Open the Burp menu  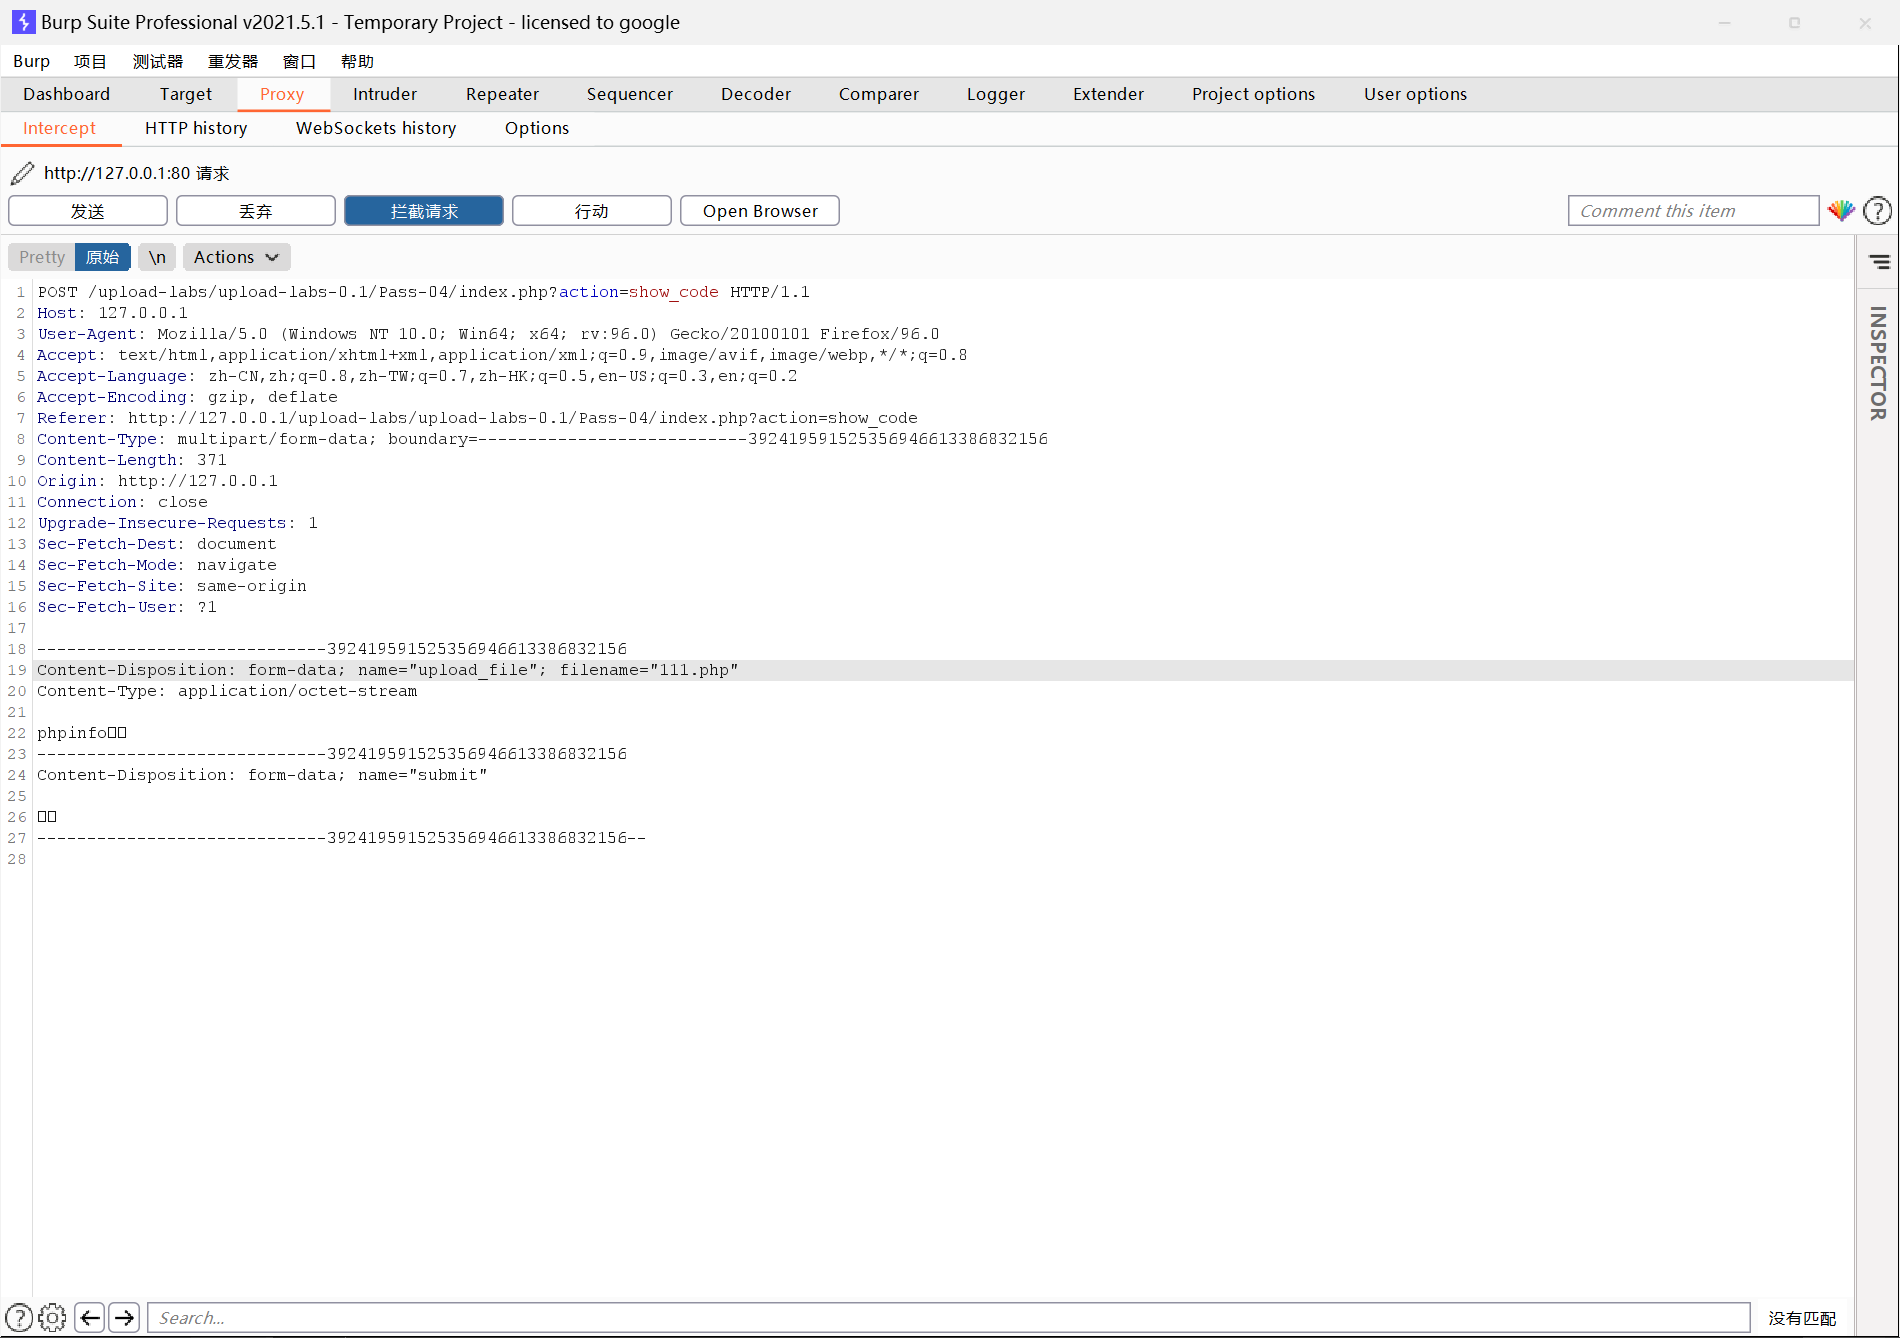[x=31, y=61]
